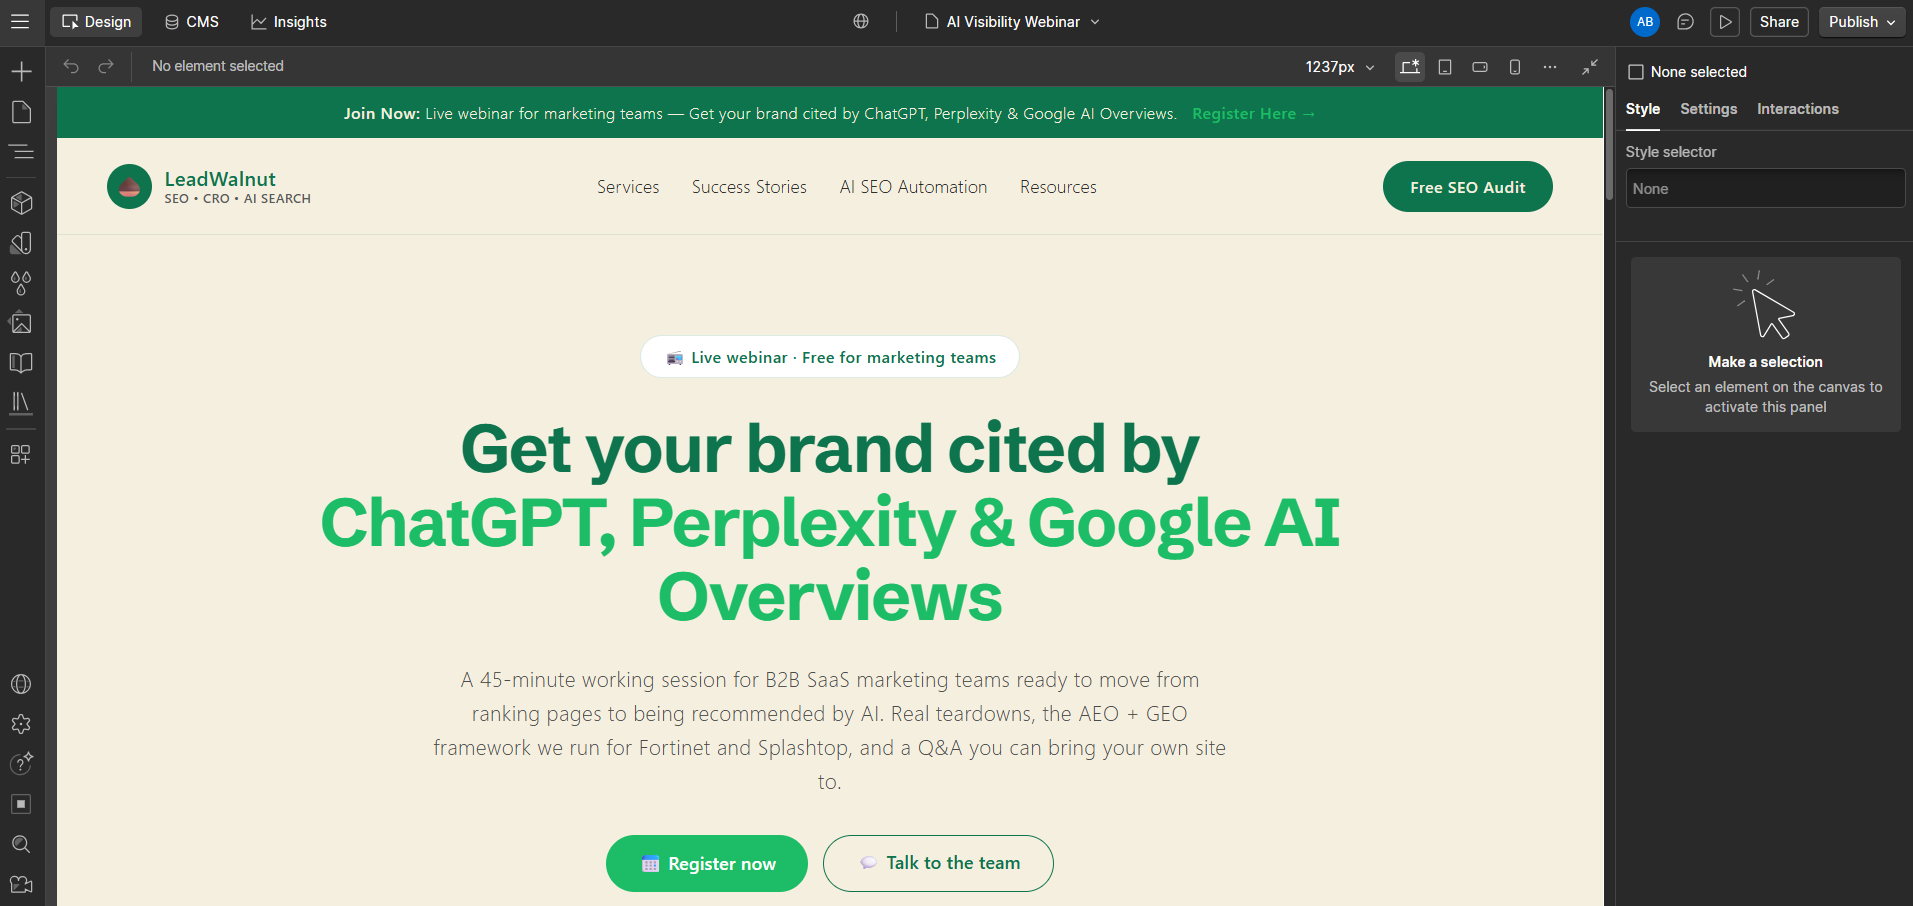Select the 'Get your brand cited by' heading

point(830,449)
